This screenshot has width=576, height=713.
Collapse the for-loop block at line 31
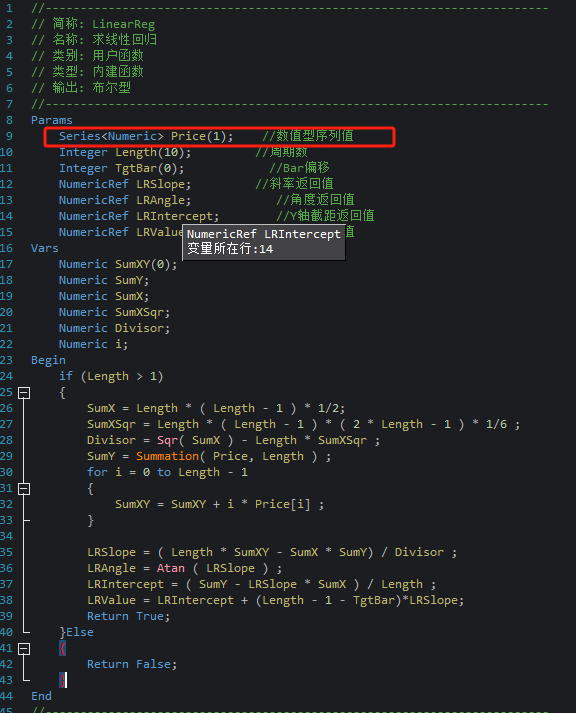pyautogui.click(x=24, y=489)
